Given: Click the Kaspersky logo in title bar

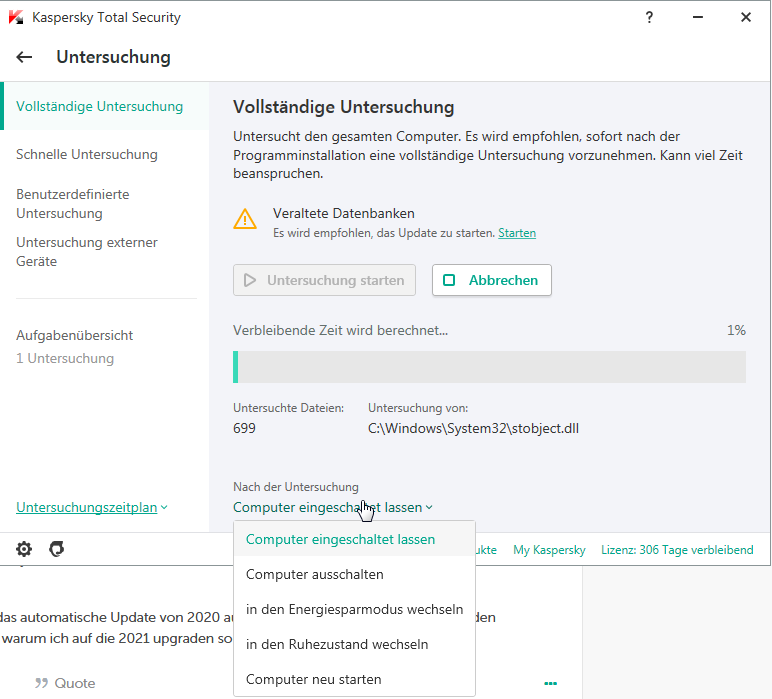Looking at the screenshot, I should point(16,17).
